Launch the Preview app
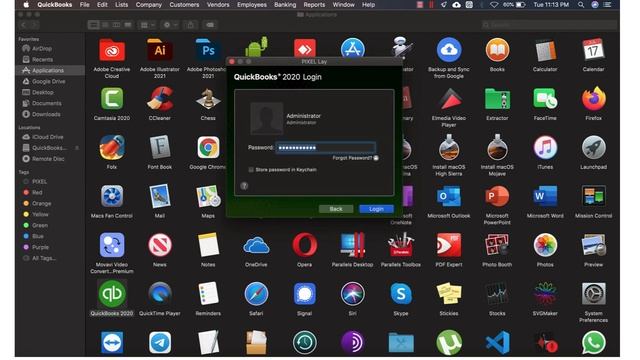 pyautogui.click(x=593, y=245)
